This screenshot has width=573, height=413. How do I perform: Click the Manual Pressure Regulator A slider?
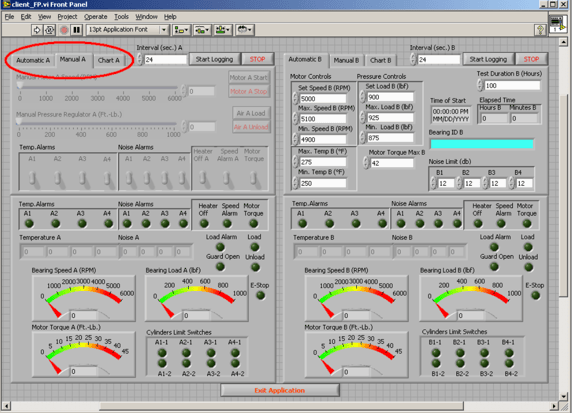tap(97, 124)
